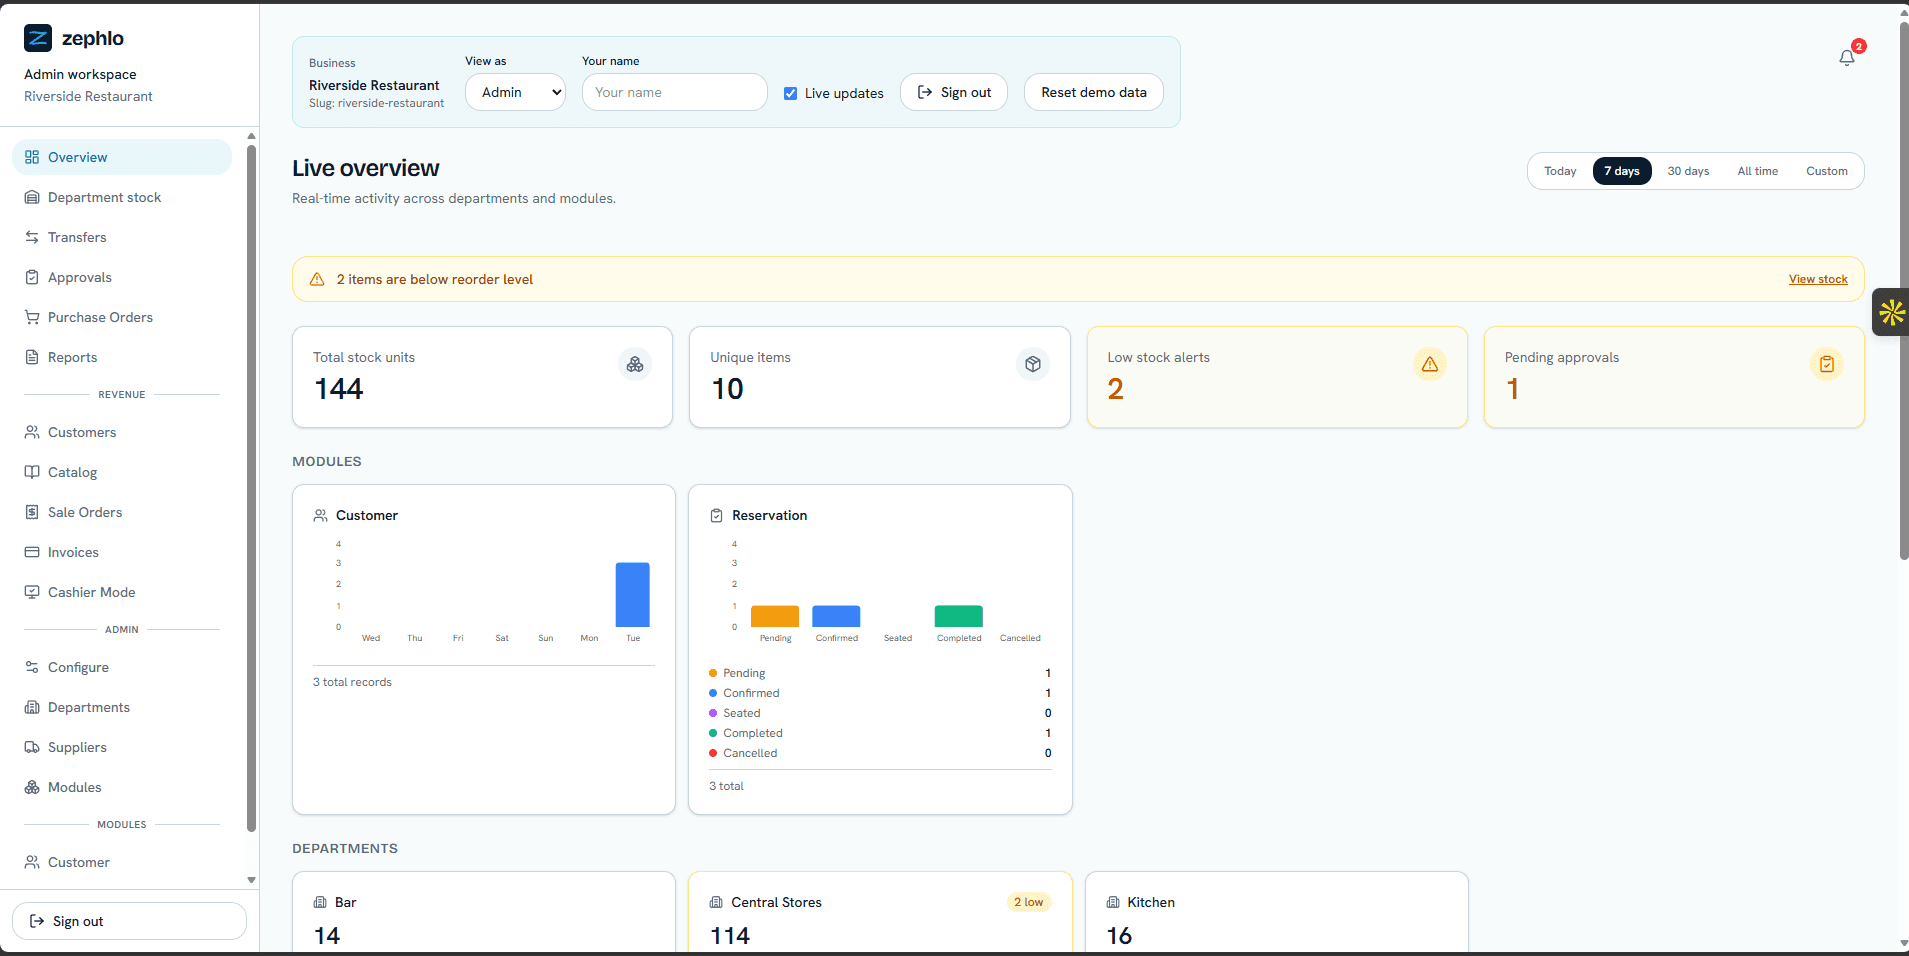The width and height of the screenshot is (1909, 956).
Task: Click the sidebar scroll down arrow
Action: (x=251, y=880)
